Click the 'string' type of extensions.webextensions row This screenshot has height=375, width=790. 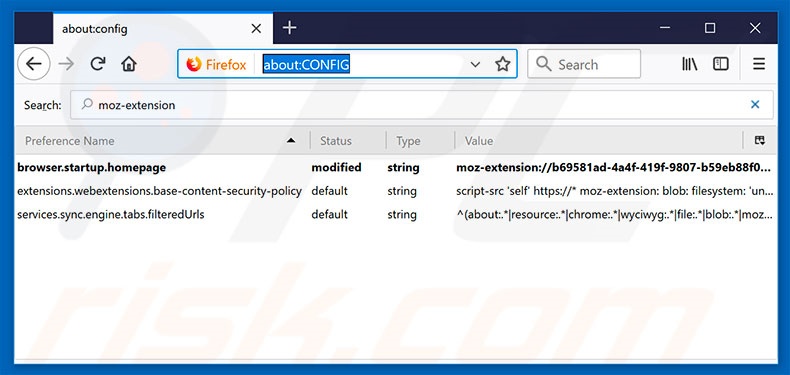[402, 191]
